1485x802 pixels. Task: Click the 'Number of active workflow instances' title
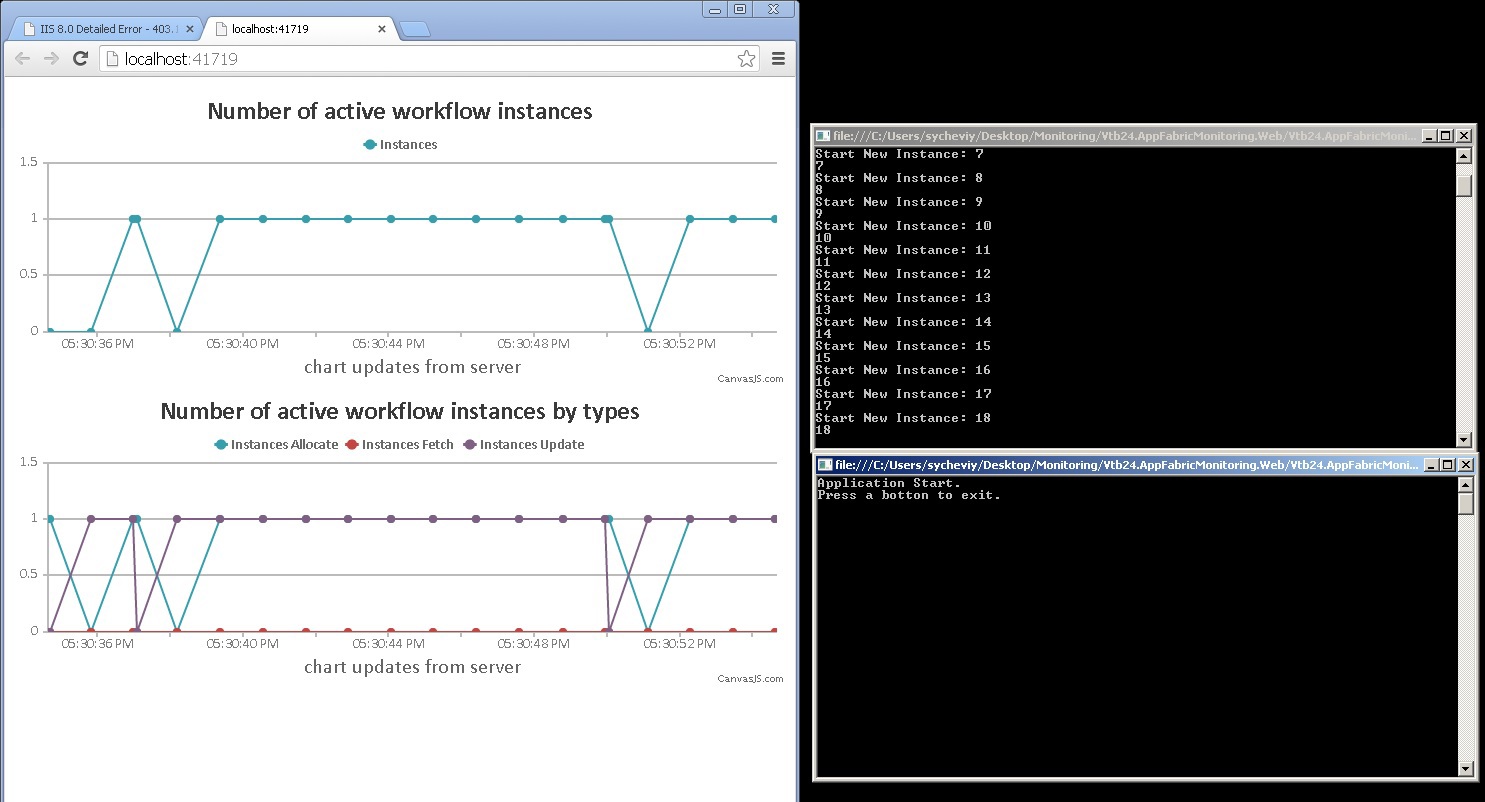[x=400, y=111]
